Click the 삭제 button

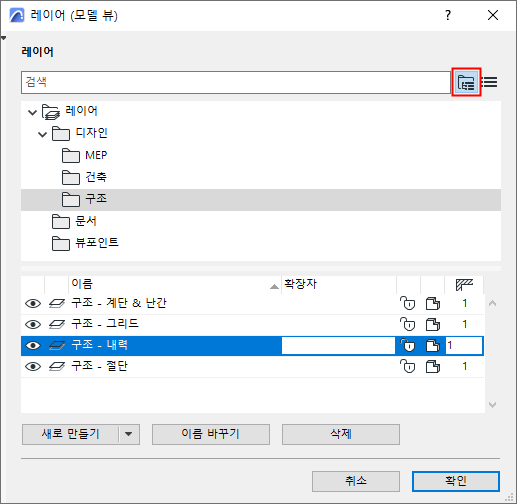pos(341,434)
